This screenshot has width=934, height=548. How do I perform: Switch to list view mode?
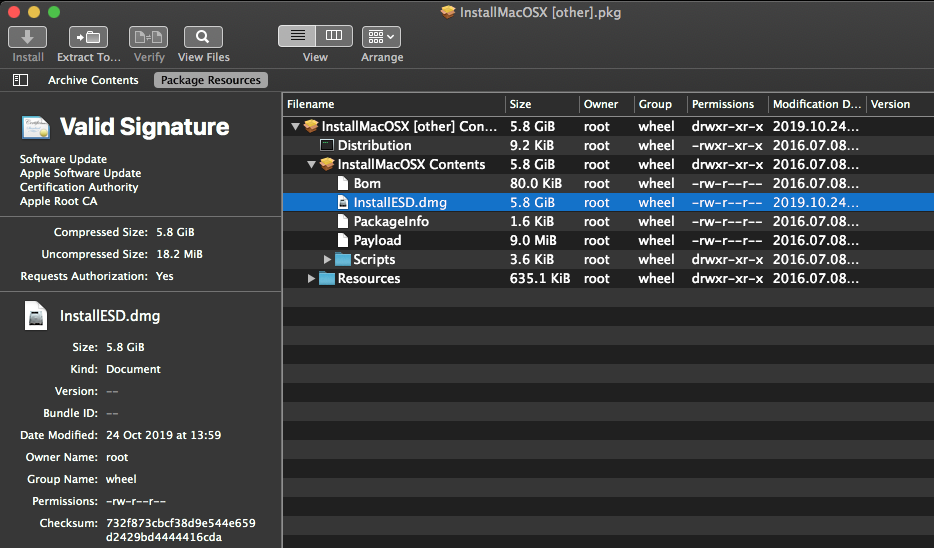(x=297, y=36)
